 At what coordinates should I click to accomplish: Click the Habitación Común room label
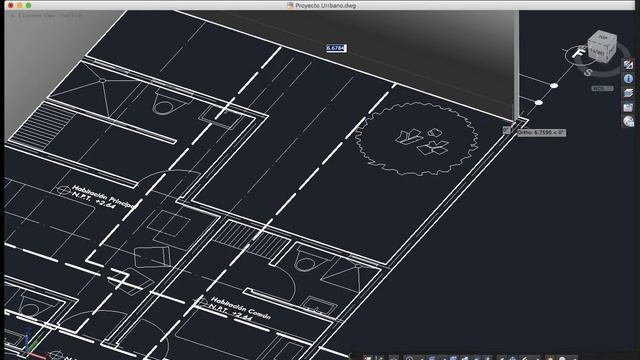pos(240,307)
